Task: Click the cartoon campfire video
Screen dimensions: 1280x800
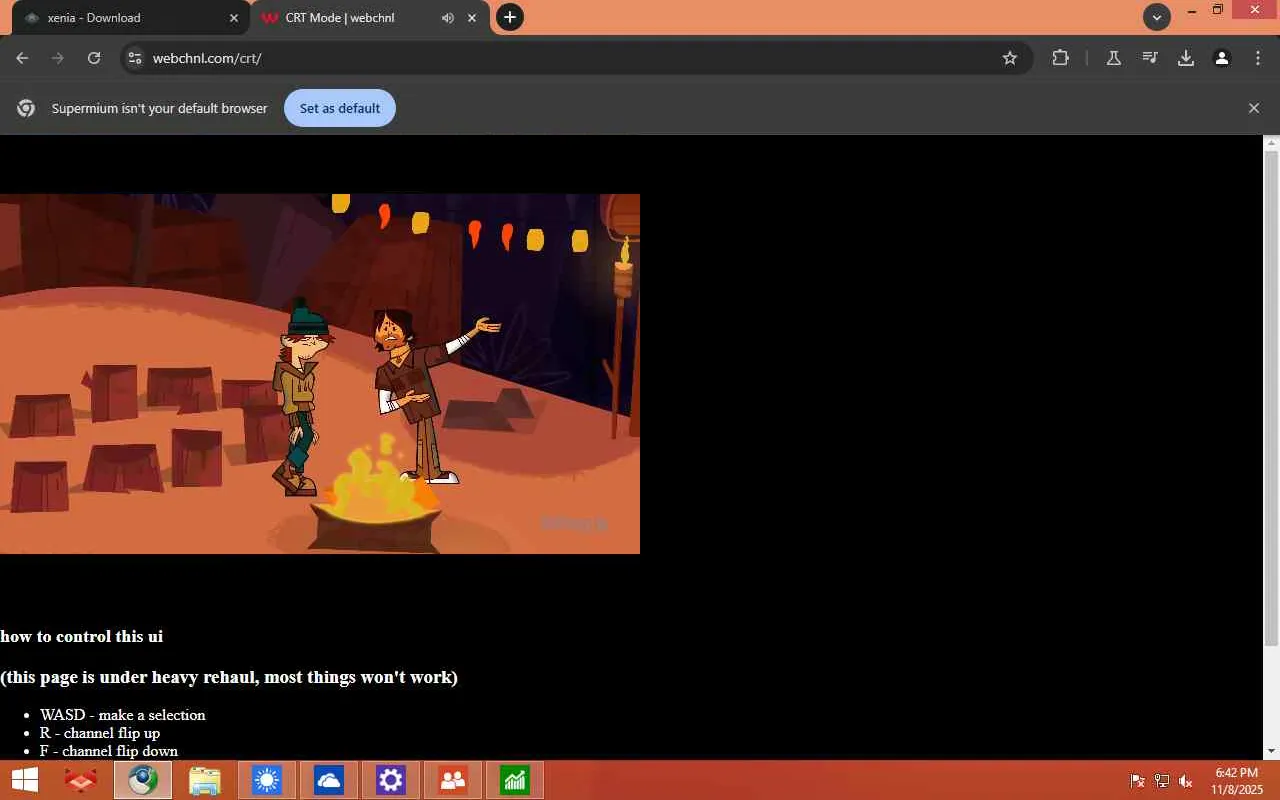Action: click(x=320, y=374)
